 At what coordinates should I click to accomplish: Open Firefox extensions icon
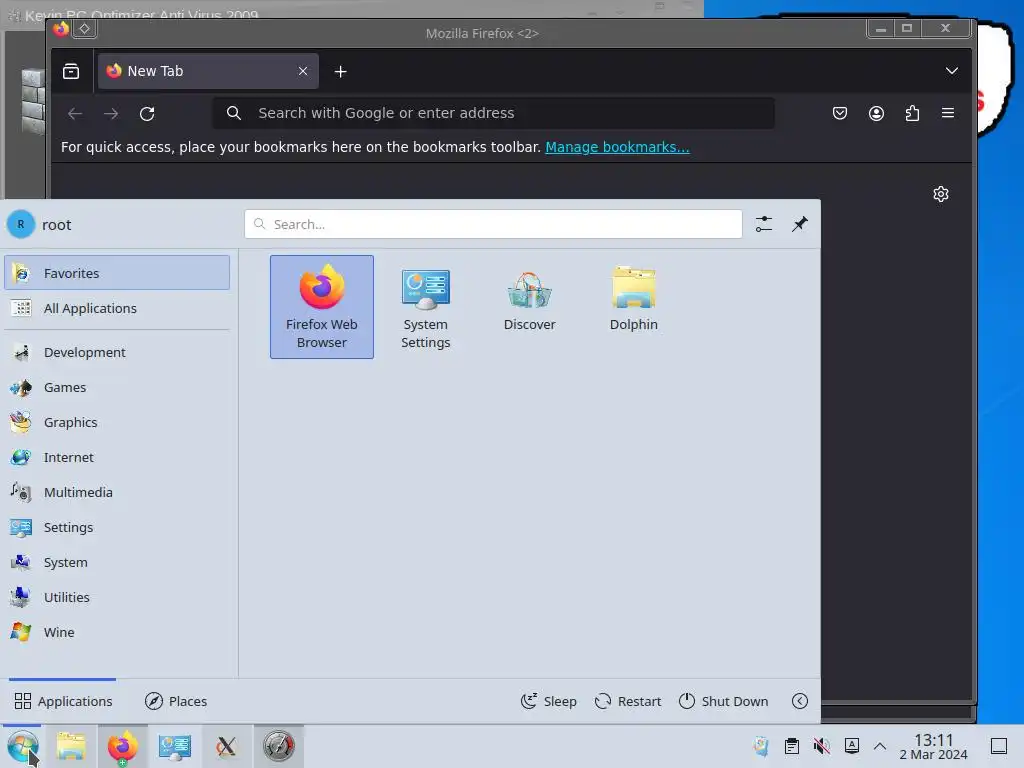[912, 113]
